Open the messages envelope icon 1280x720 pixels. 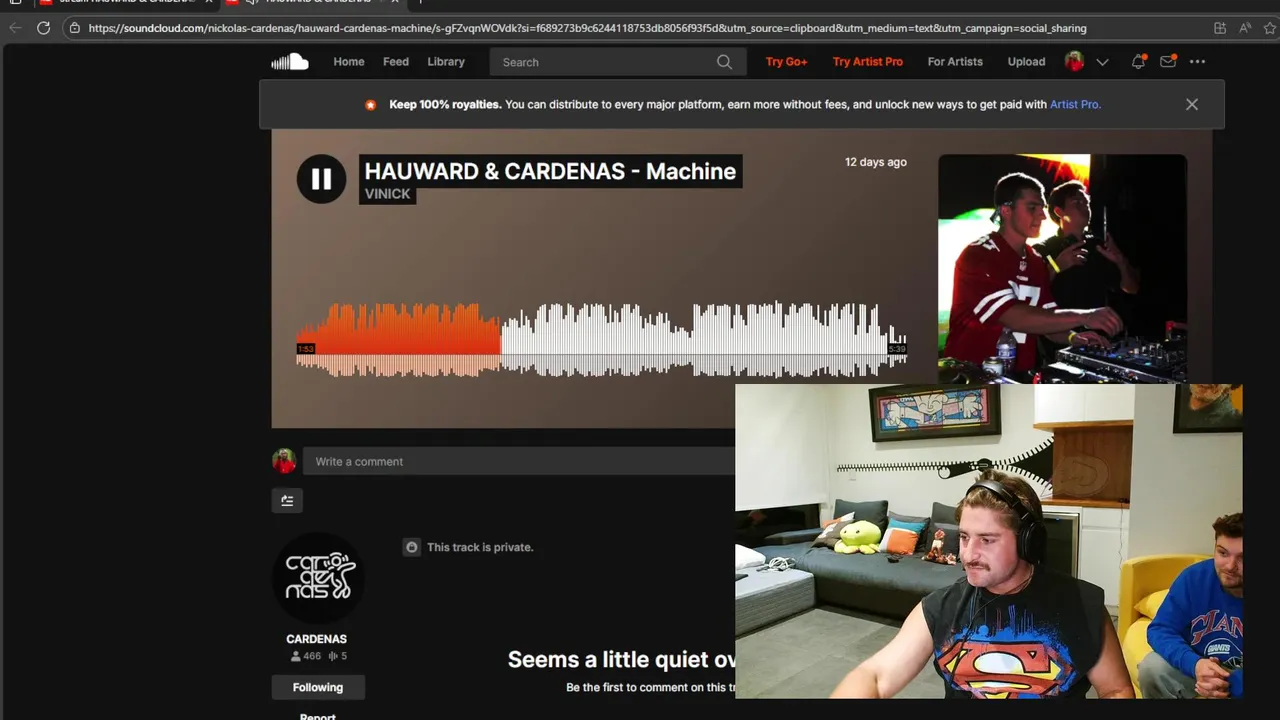pos(1168,62)
